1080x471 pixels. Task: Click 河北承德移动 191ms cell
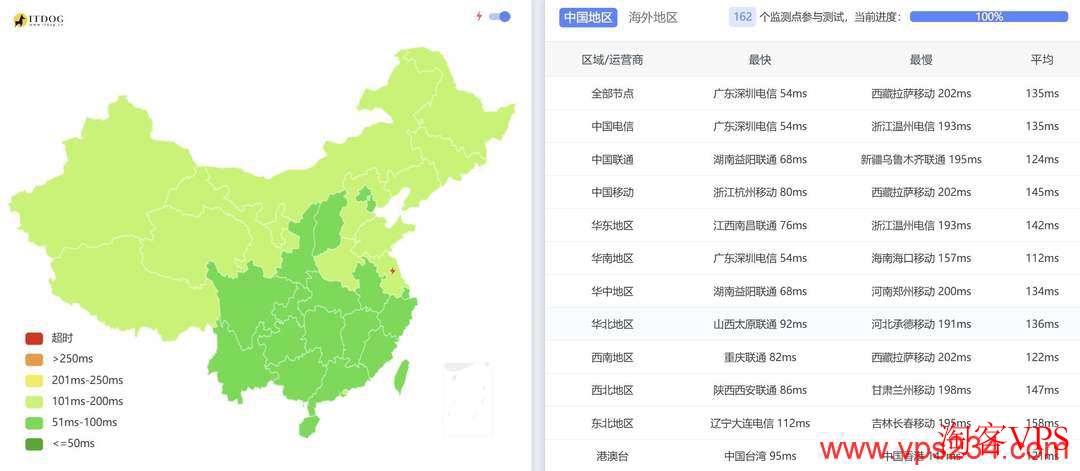pos(921,324)
